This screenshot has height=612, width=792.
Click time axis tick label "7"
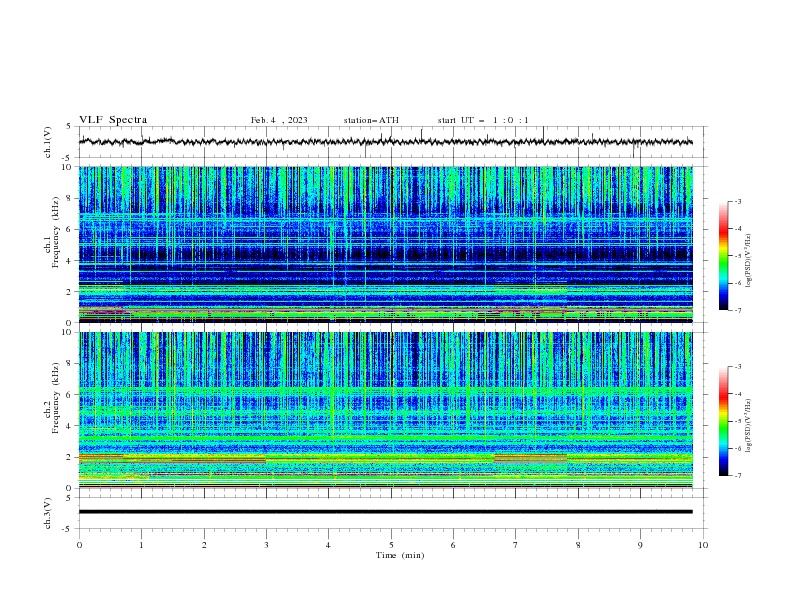click(x=516, y=545)
